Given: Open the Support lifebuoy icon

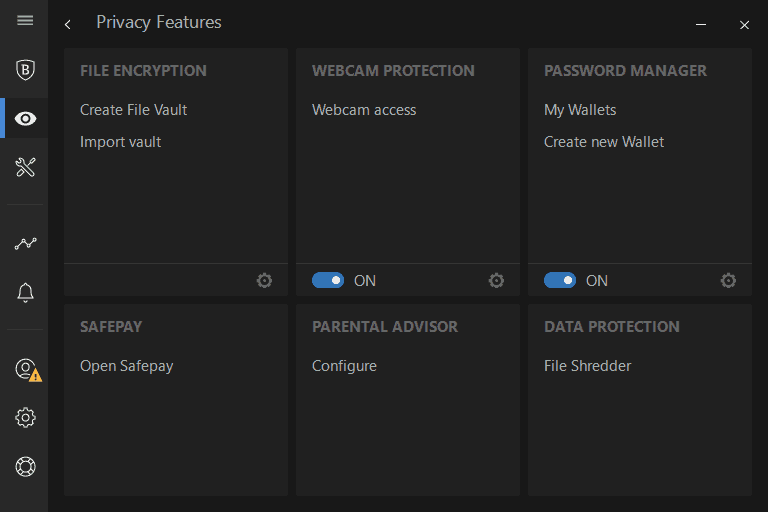Looking at the screenshot, I should (25, 466).
